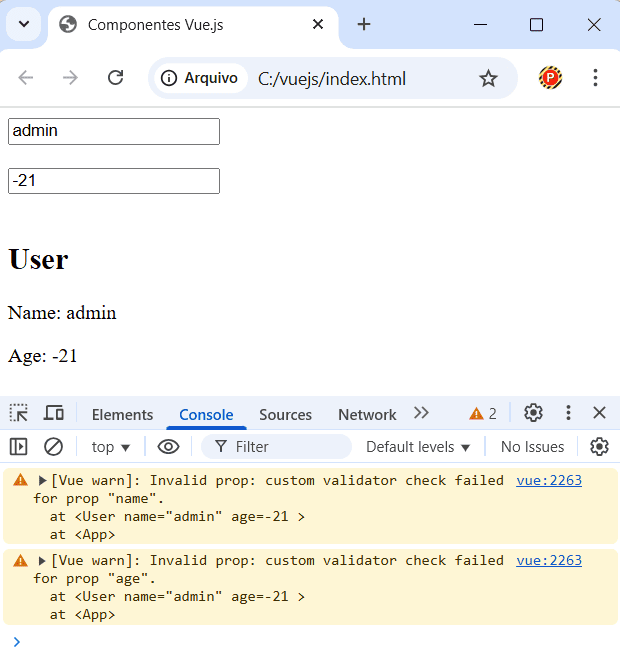The image size is (620, 665).
Task: Click the 2 warnings counter badge
Action: tap(483, 413)
